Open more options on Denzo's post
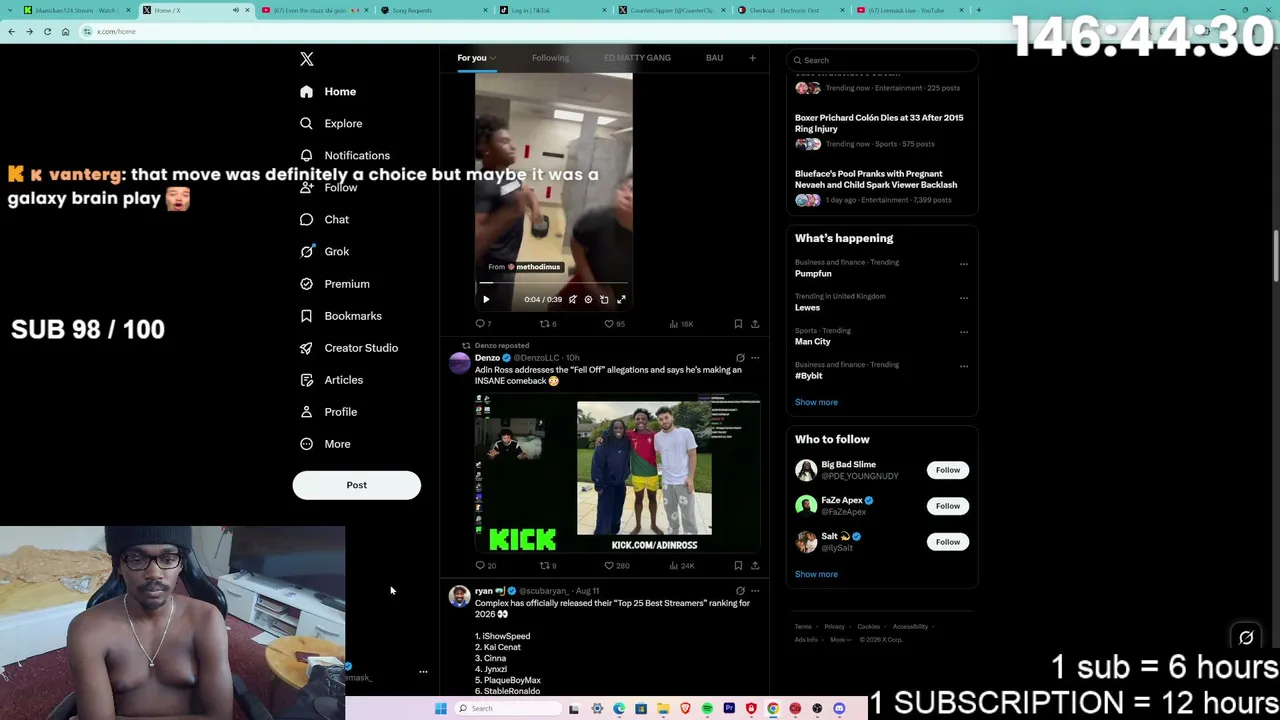 click(755, 358)
